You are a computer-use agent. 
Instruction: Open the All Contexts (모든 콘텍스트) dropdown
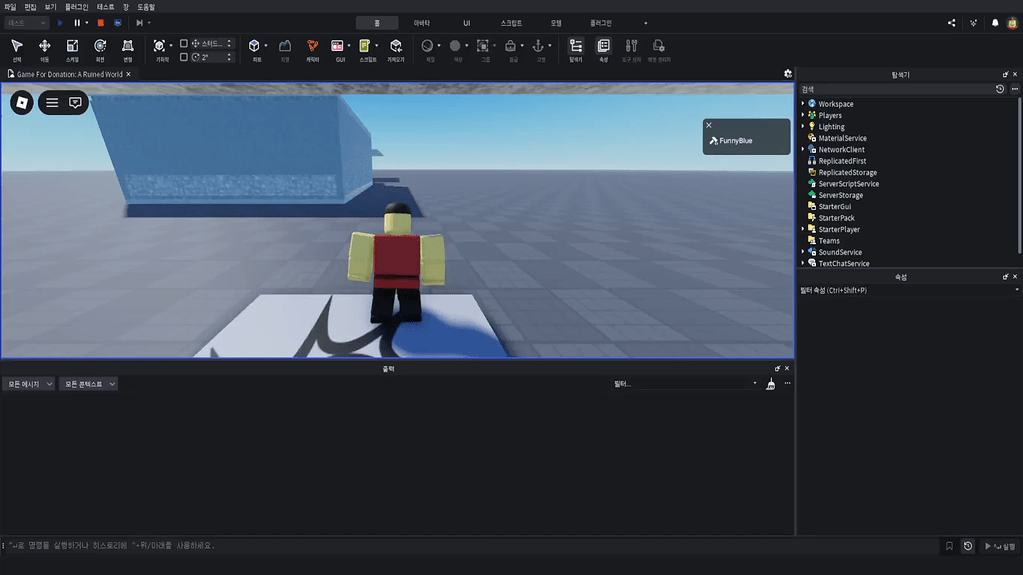89,384
